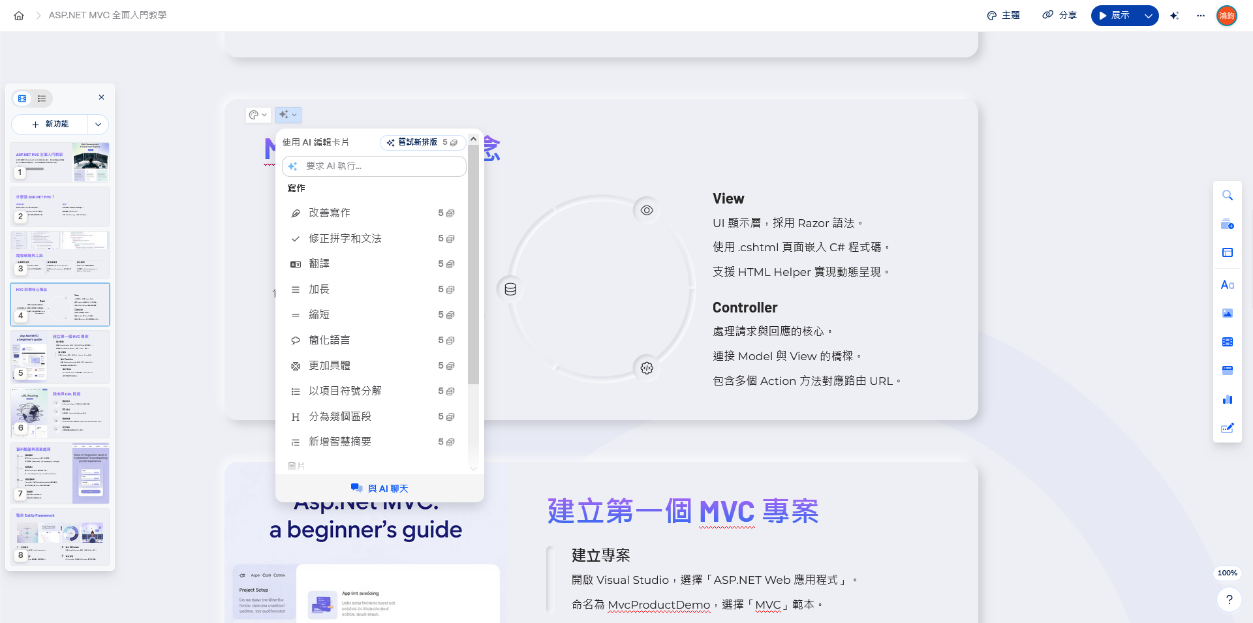This screenshot has height=623, width=1253.
Task: Choose 改善寫作 from AI menu
Action: 373,213
